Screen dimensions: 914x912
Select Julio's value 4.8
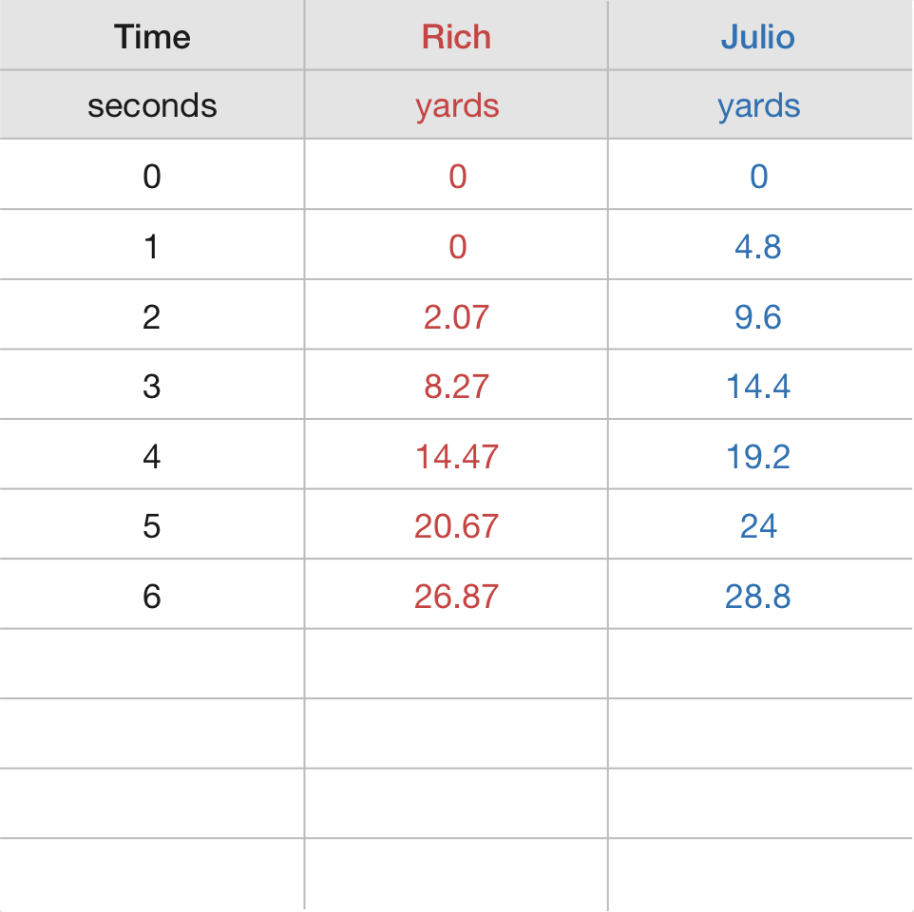[x=758, y=247]
